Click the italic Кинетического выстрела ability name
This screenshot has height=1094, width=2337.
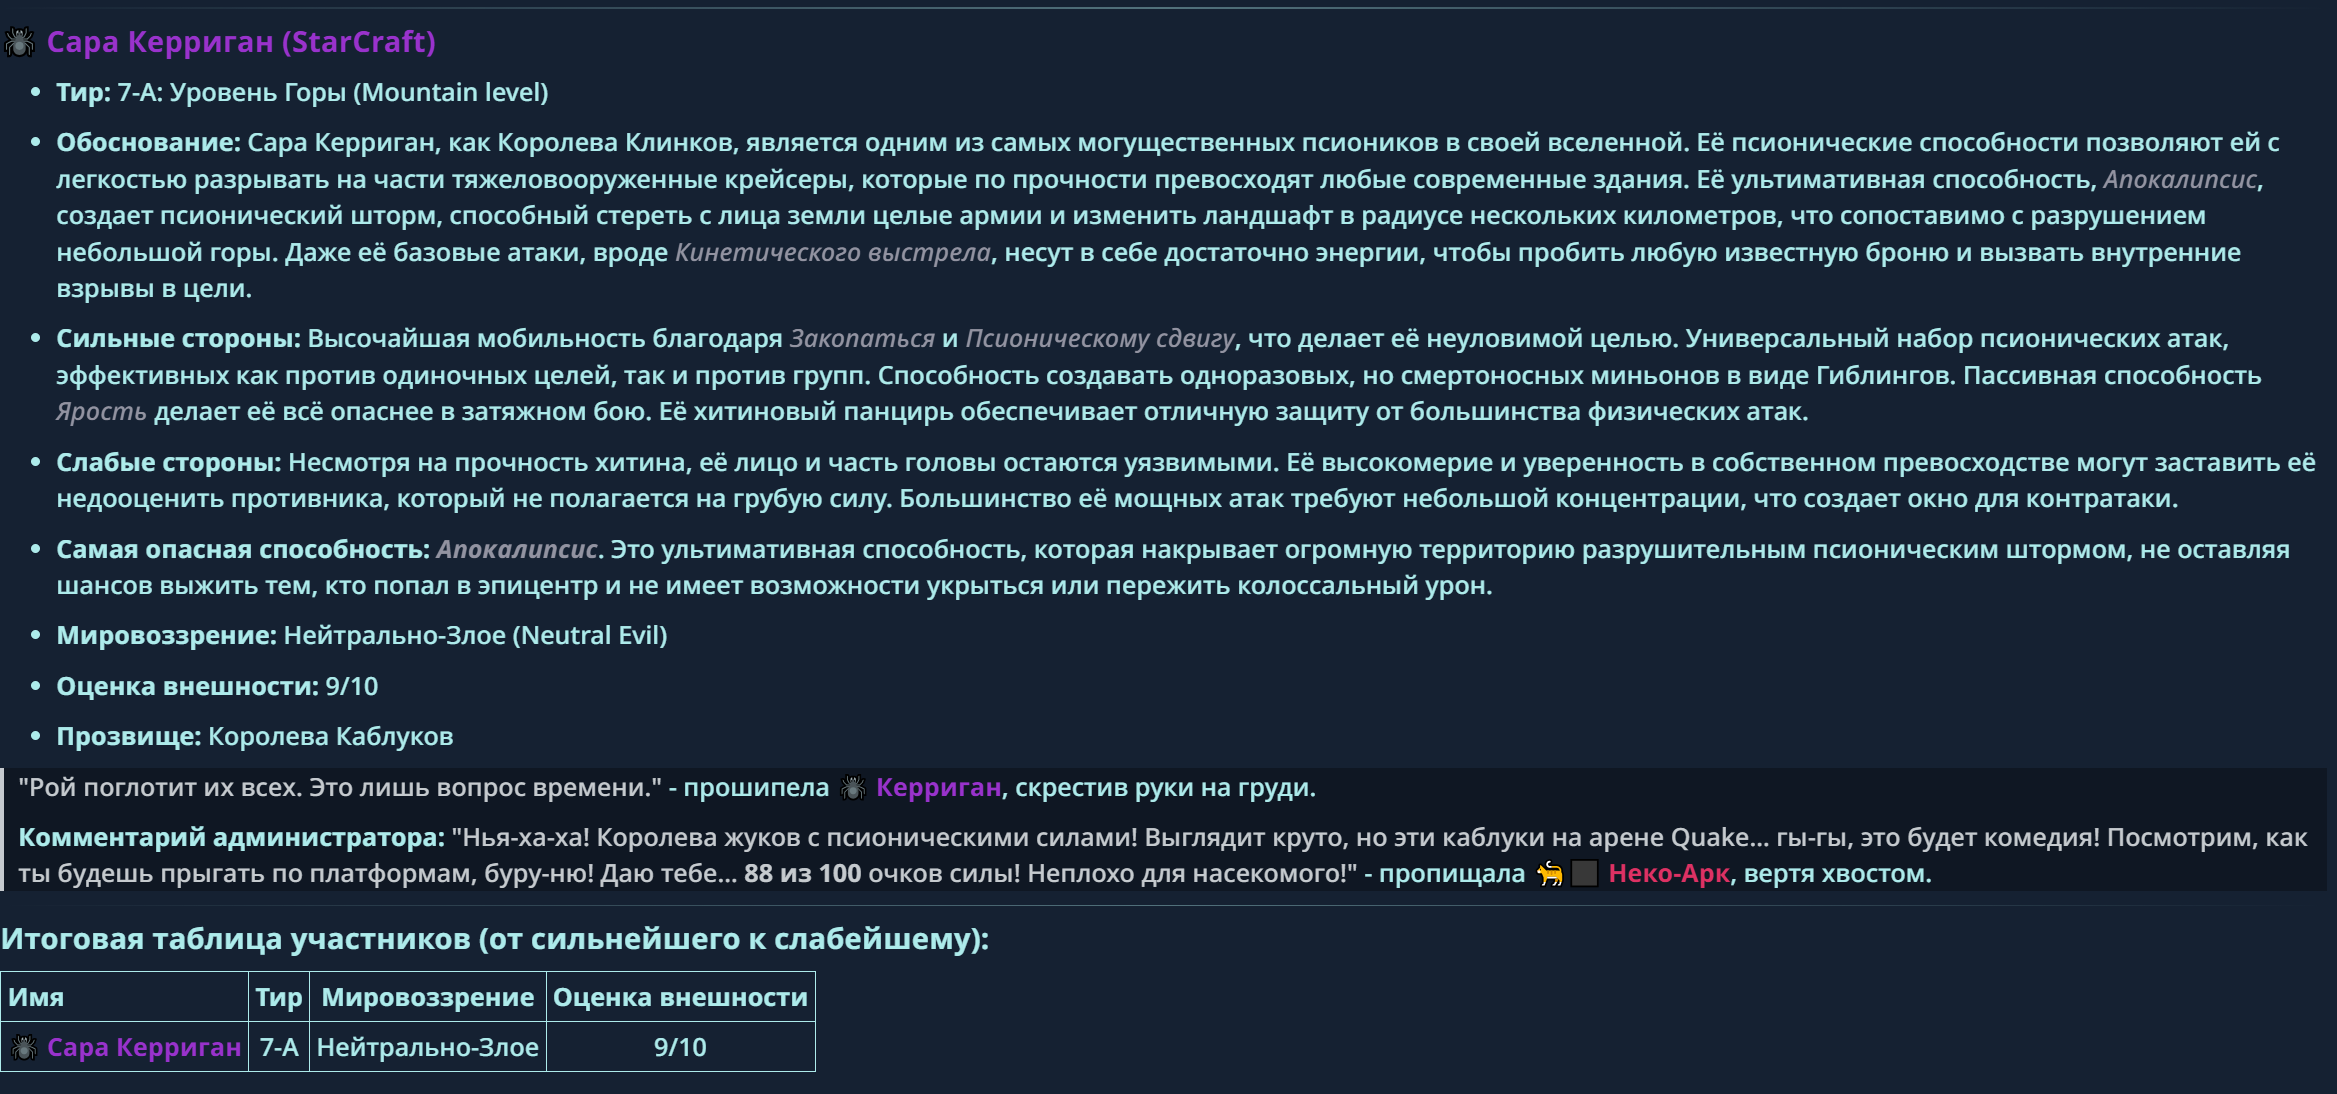coord(833,253)
